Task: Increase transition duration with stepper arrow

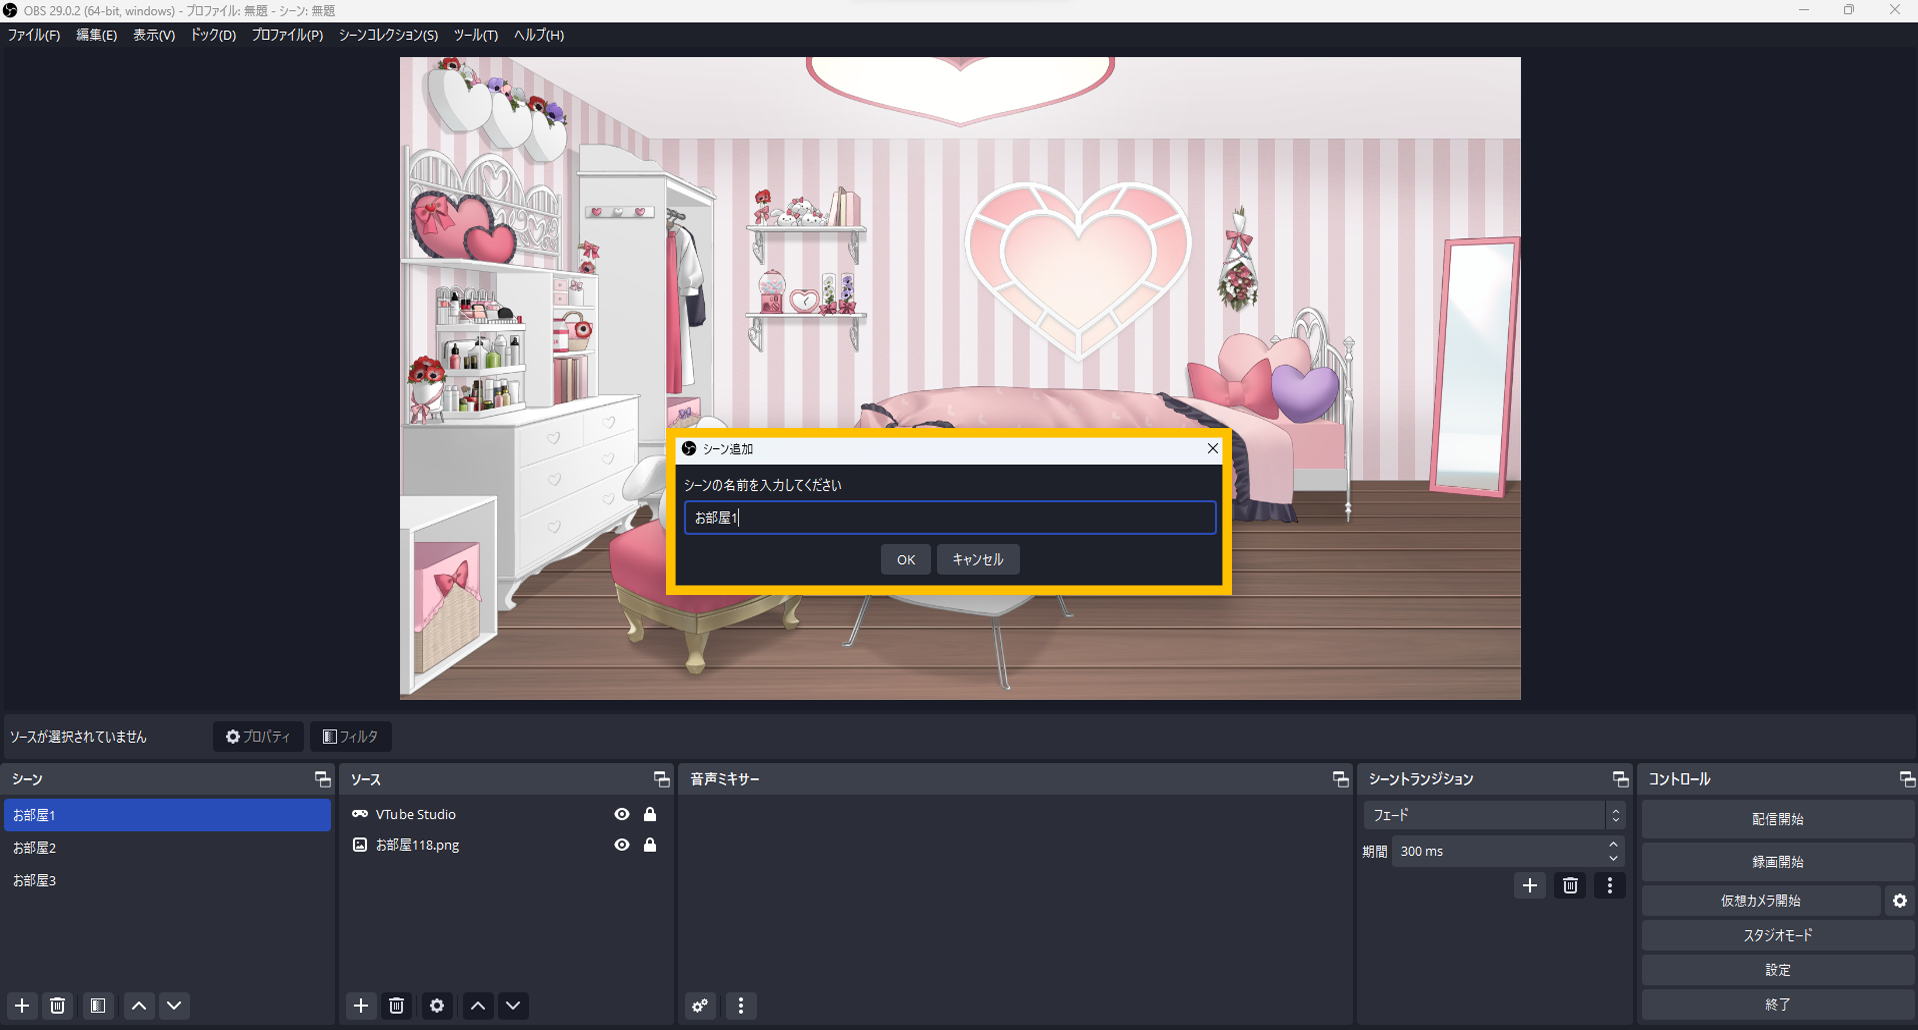Action: pos(1612,845)
